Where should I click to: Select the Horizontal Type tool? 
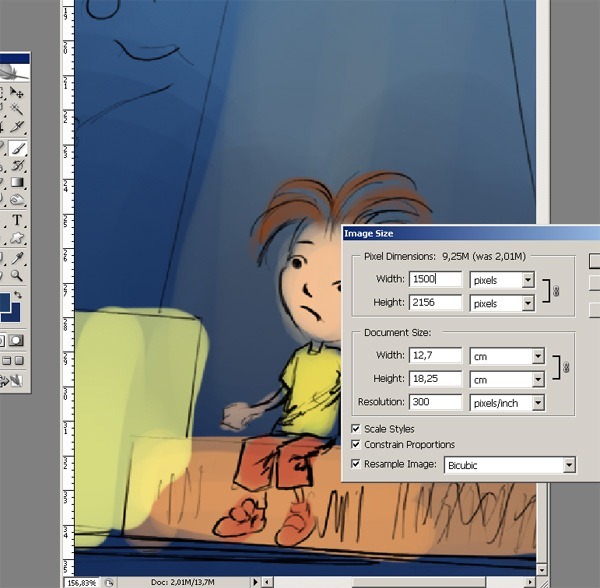tap(18, 220)
